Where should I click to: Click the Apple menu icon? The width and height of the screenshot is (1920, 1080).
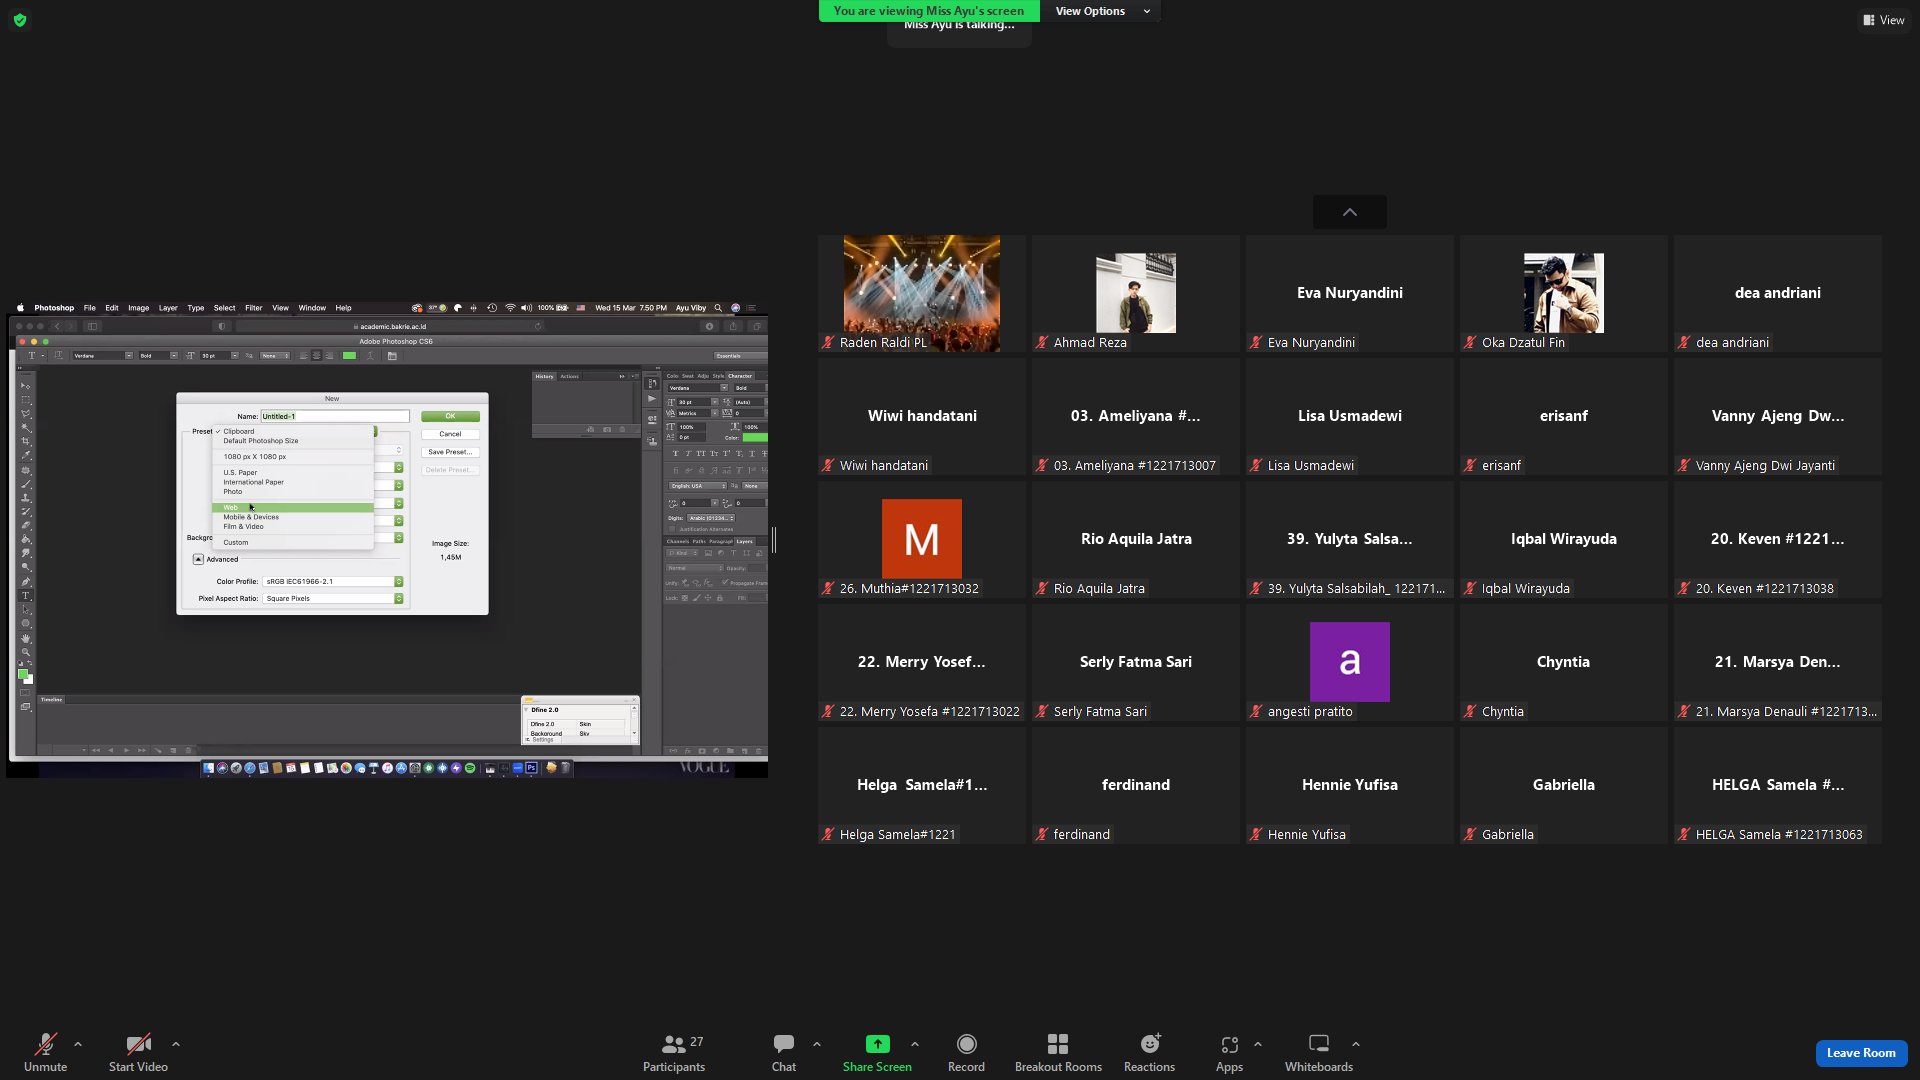click(20, 308)
